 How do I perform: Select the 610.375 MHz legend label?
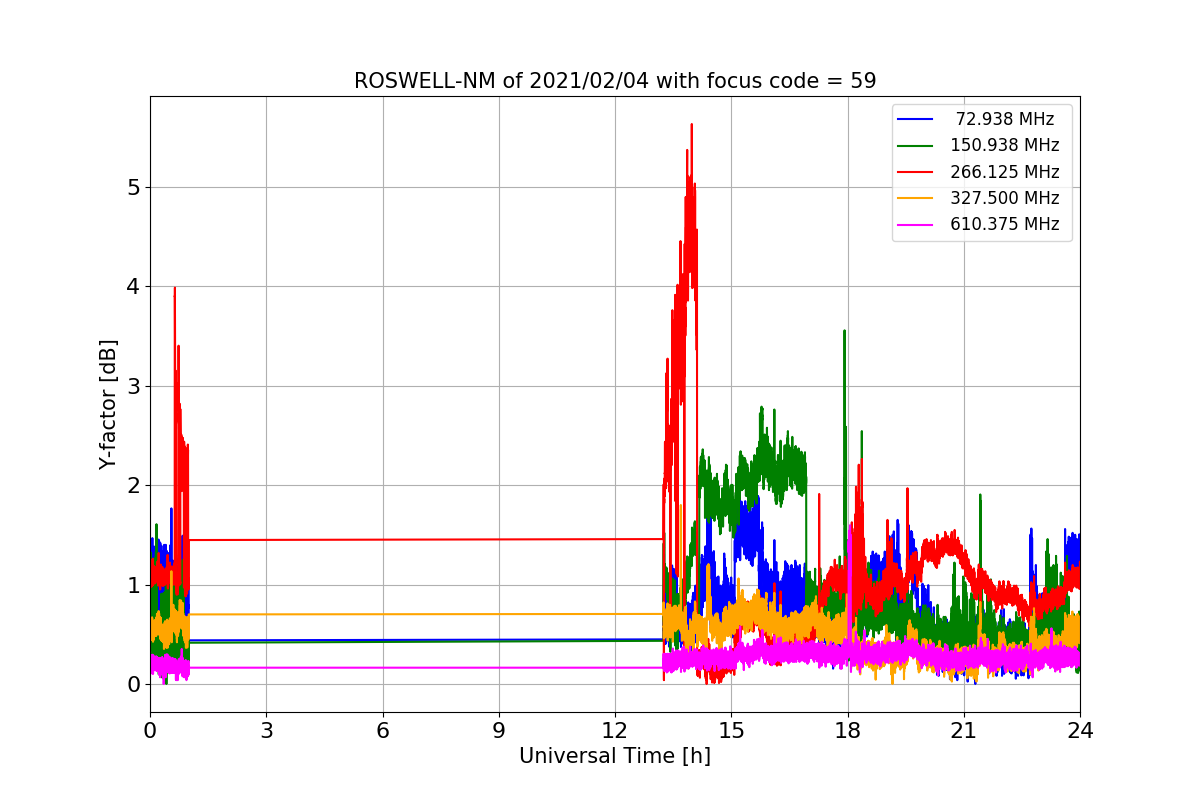(x=1005, y=224)
